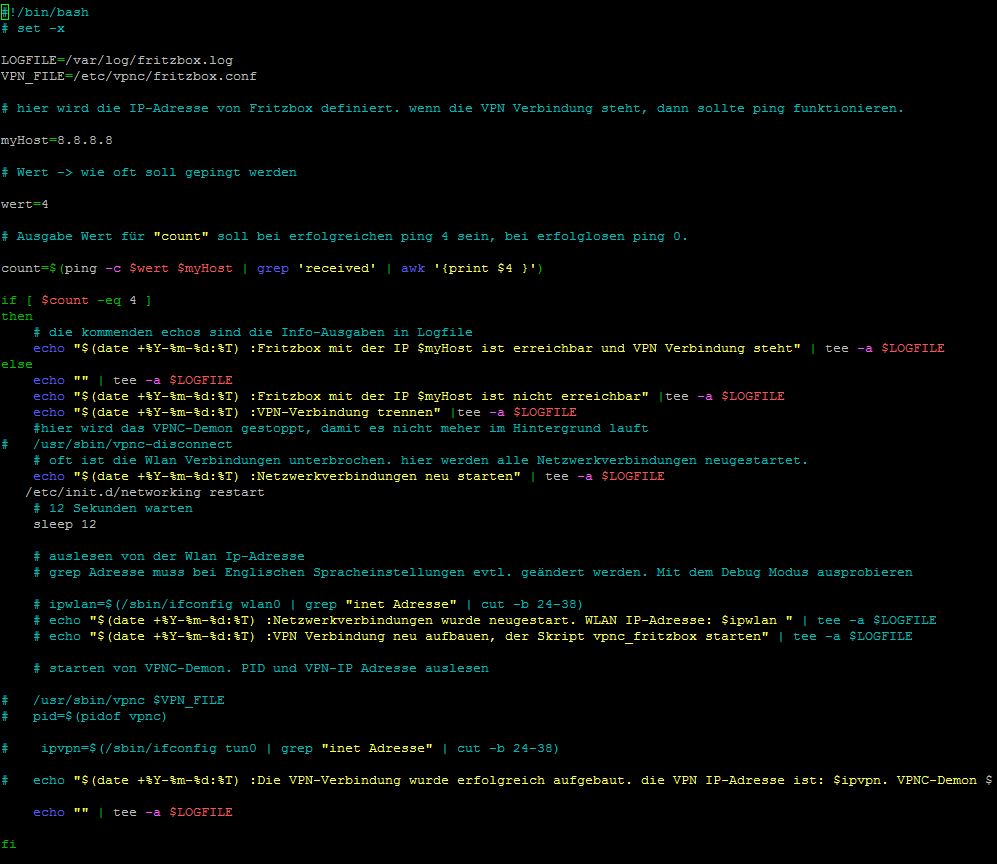Click the comment 'starten von VPNC-Demon'
Image resolution: width=997 pixels, height=864 pixels.
click(261, 668)
